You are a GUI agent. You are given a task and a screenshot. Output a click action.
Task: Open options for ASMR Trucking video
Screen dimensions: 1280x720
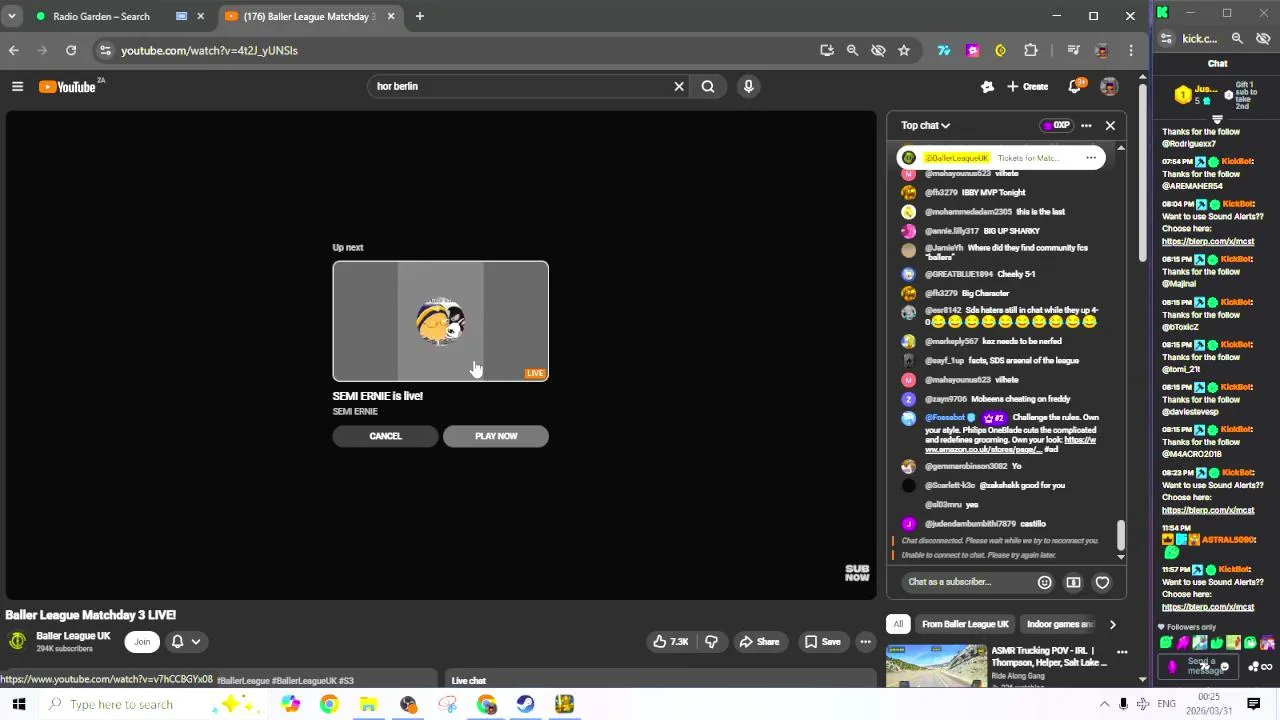click(1122, 652)
